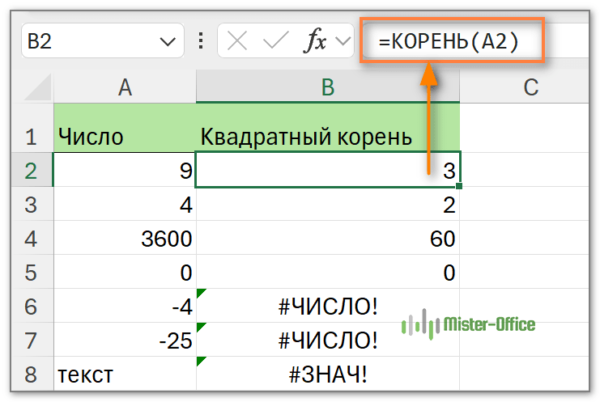
Task: Click the three-dot handle beside the Name Box
Action: tap(201, 41)
